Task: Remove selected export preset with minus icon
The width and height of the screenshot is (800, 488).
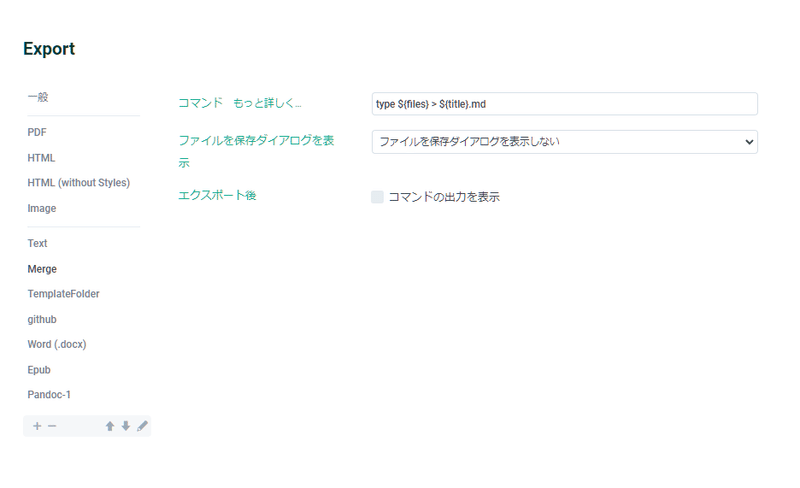Action: coord(52,426)
